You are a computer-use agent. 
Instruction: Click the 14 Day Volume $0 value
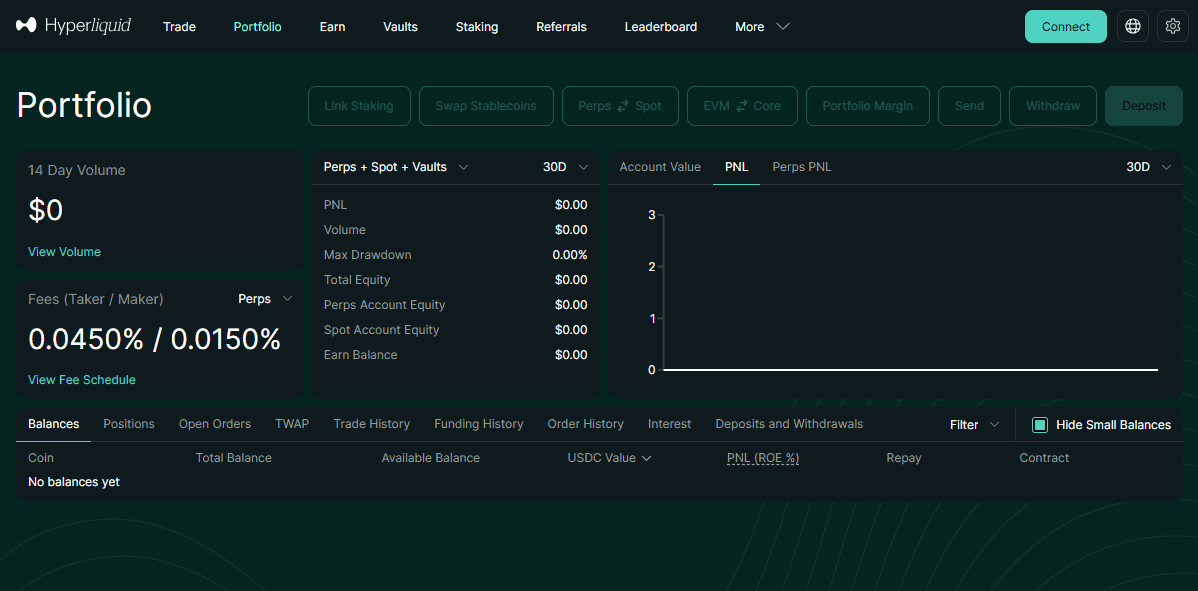coord(46,211)
